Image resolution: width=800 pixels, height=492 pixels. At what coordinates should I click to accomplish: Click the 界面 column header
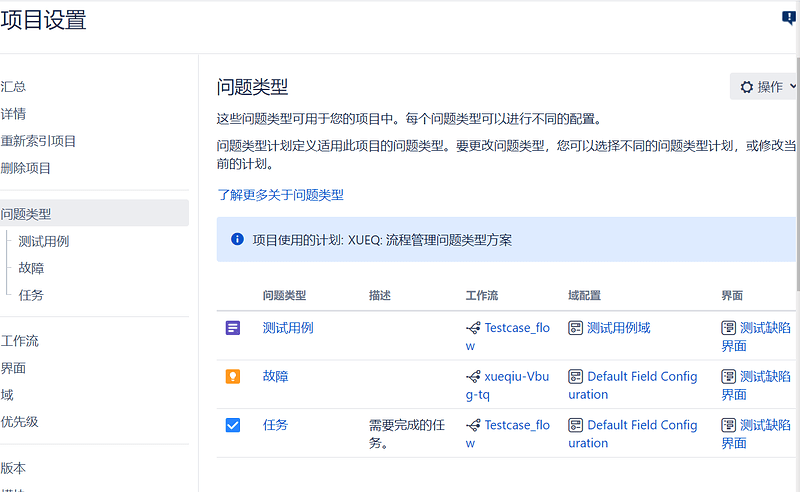tap(732, 295)
